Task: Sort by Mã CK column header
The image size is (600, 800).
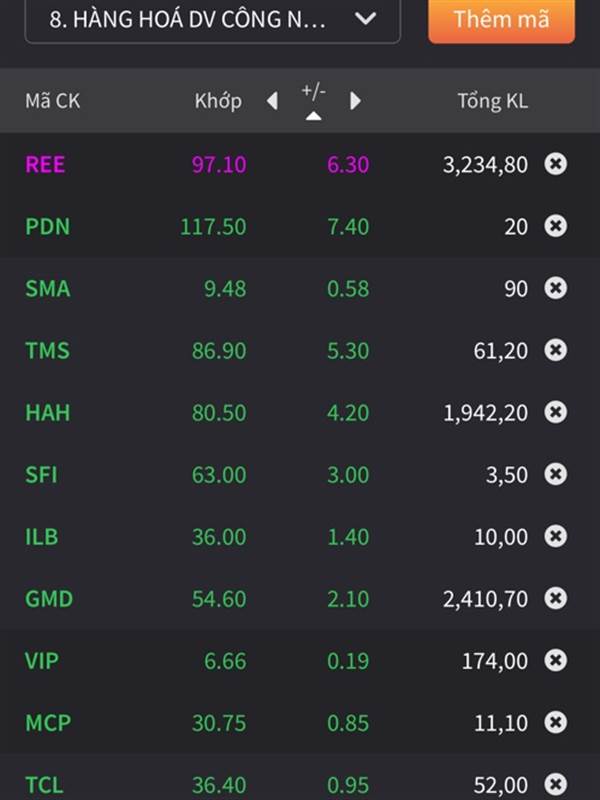Action: tap(53, 101)
